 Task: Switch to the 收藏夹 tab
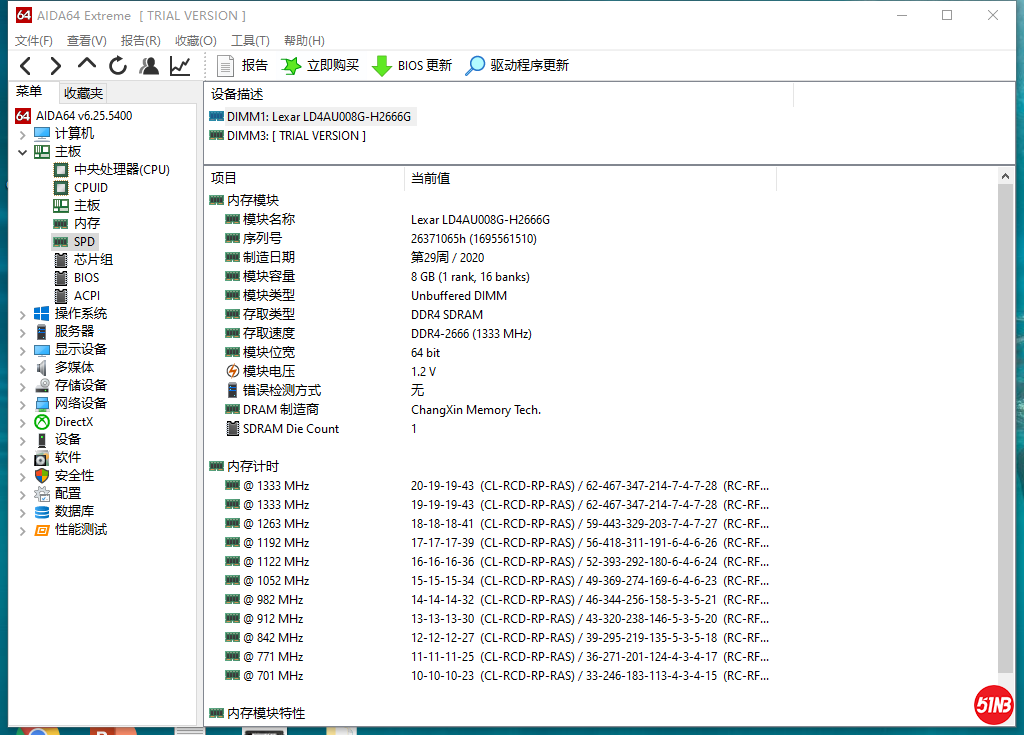pos(83,93)
